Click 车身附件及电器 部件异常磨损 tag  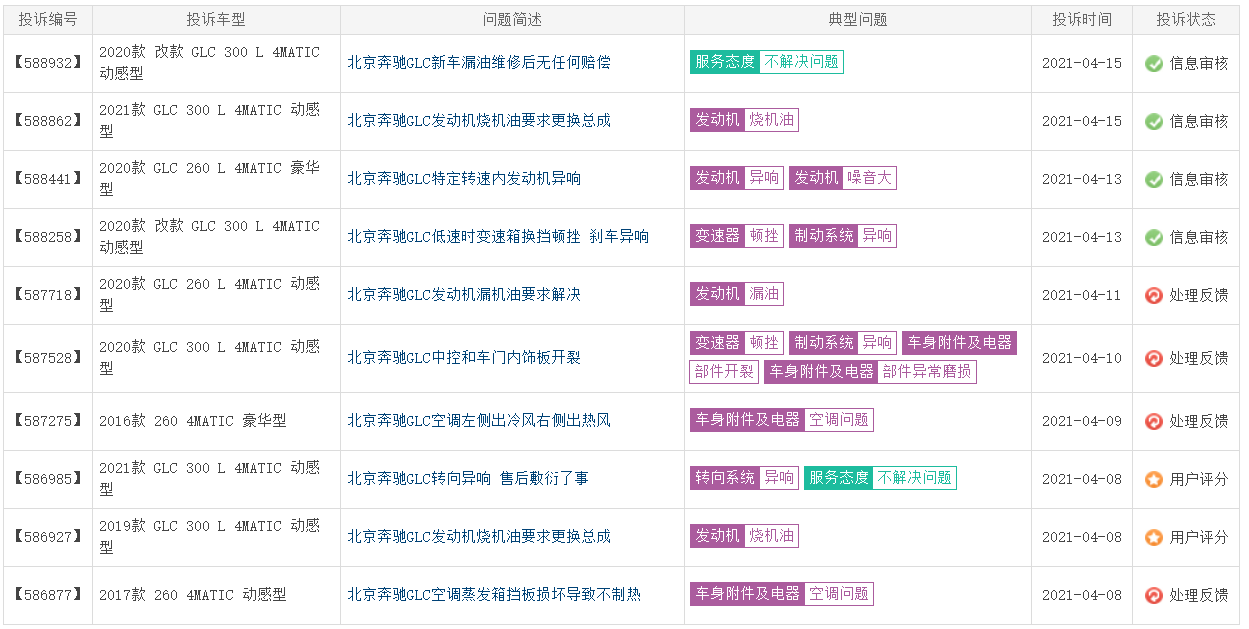coord(870,372)
